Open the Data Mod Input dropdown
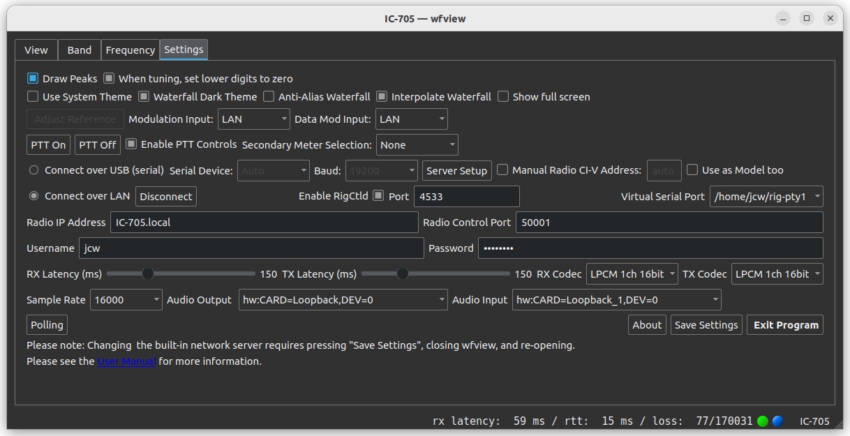Image resolution: width=850 pixels, height=436 pixels. pyautogui.click(x=411, y=119)
